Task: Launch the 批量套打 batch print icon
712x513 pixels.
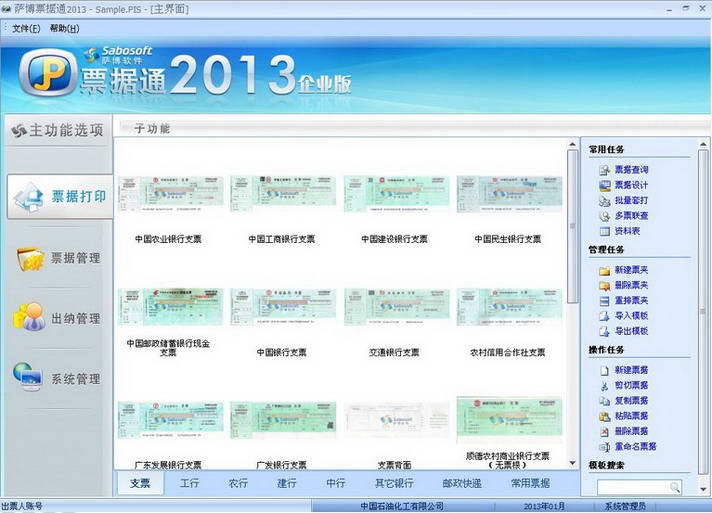Action: [604, 201]
